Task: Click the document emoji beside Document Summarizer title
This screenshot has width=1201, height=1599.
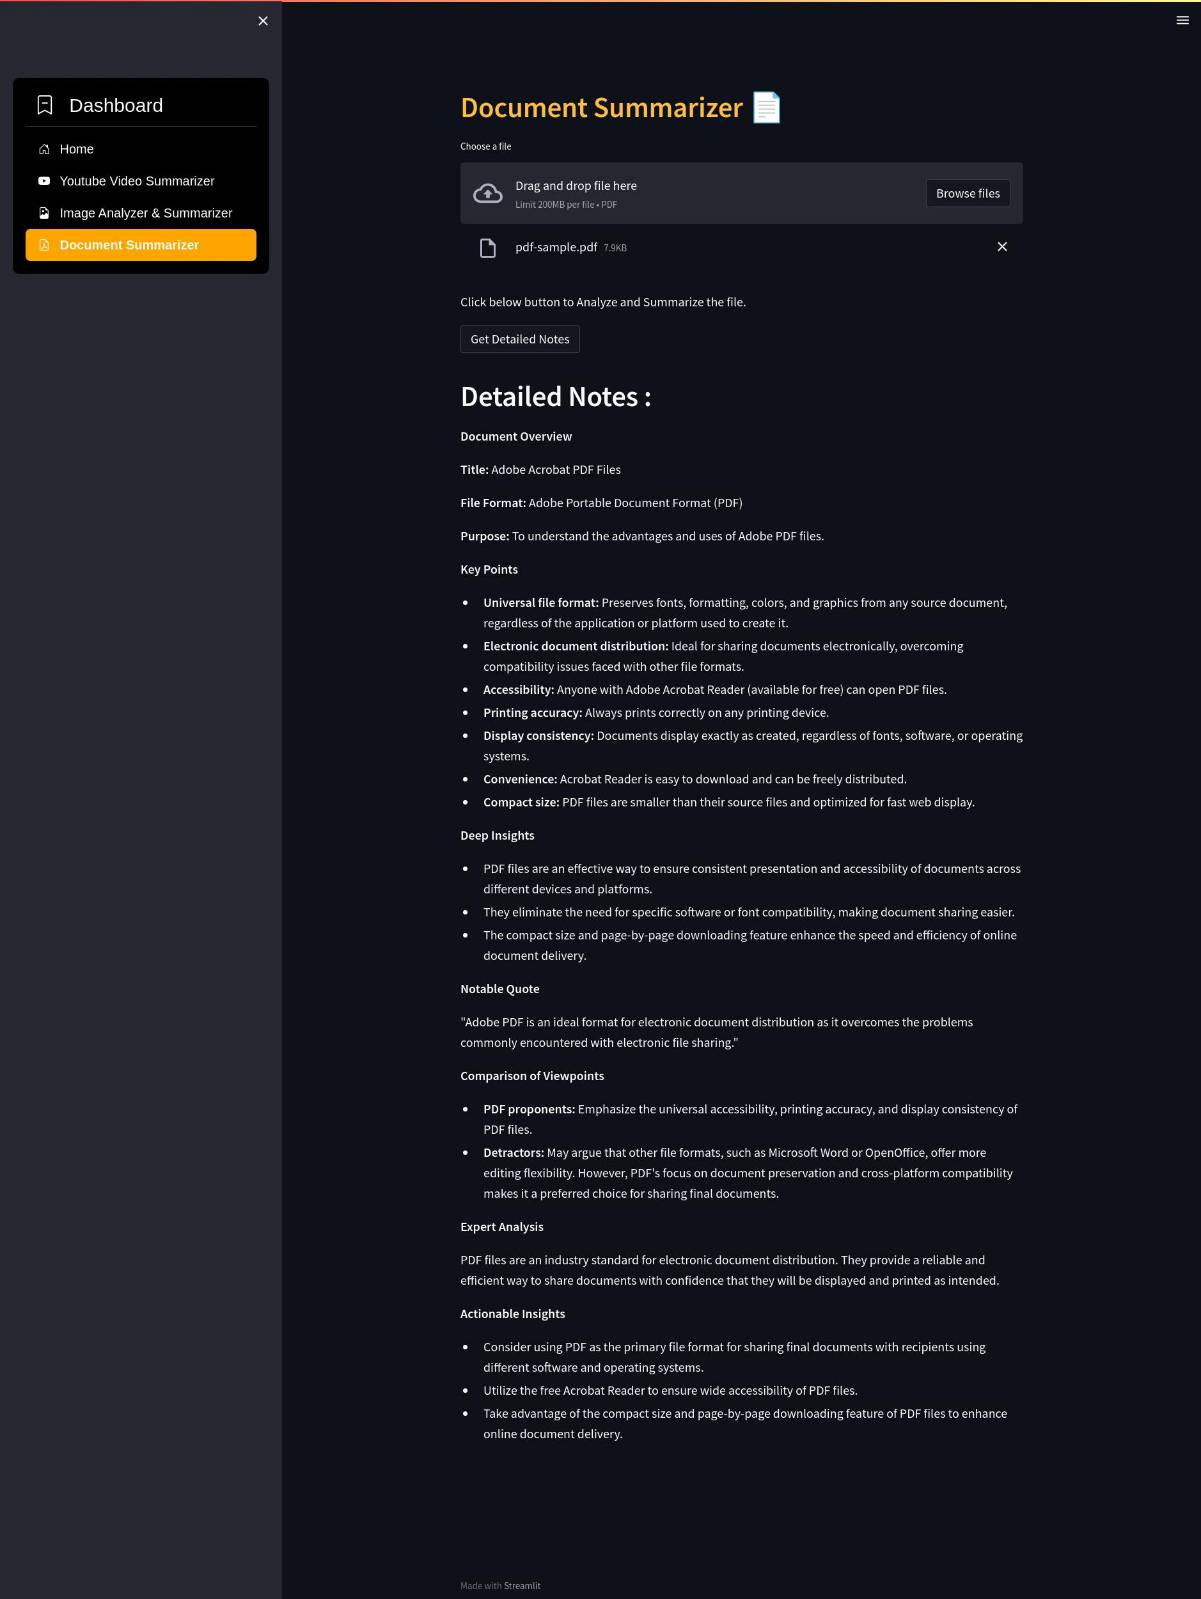Action: tap(766, 107)
